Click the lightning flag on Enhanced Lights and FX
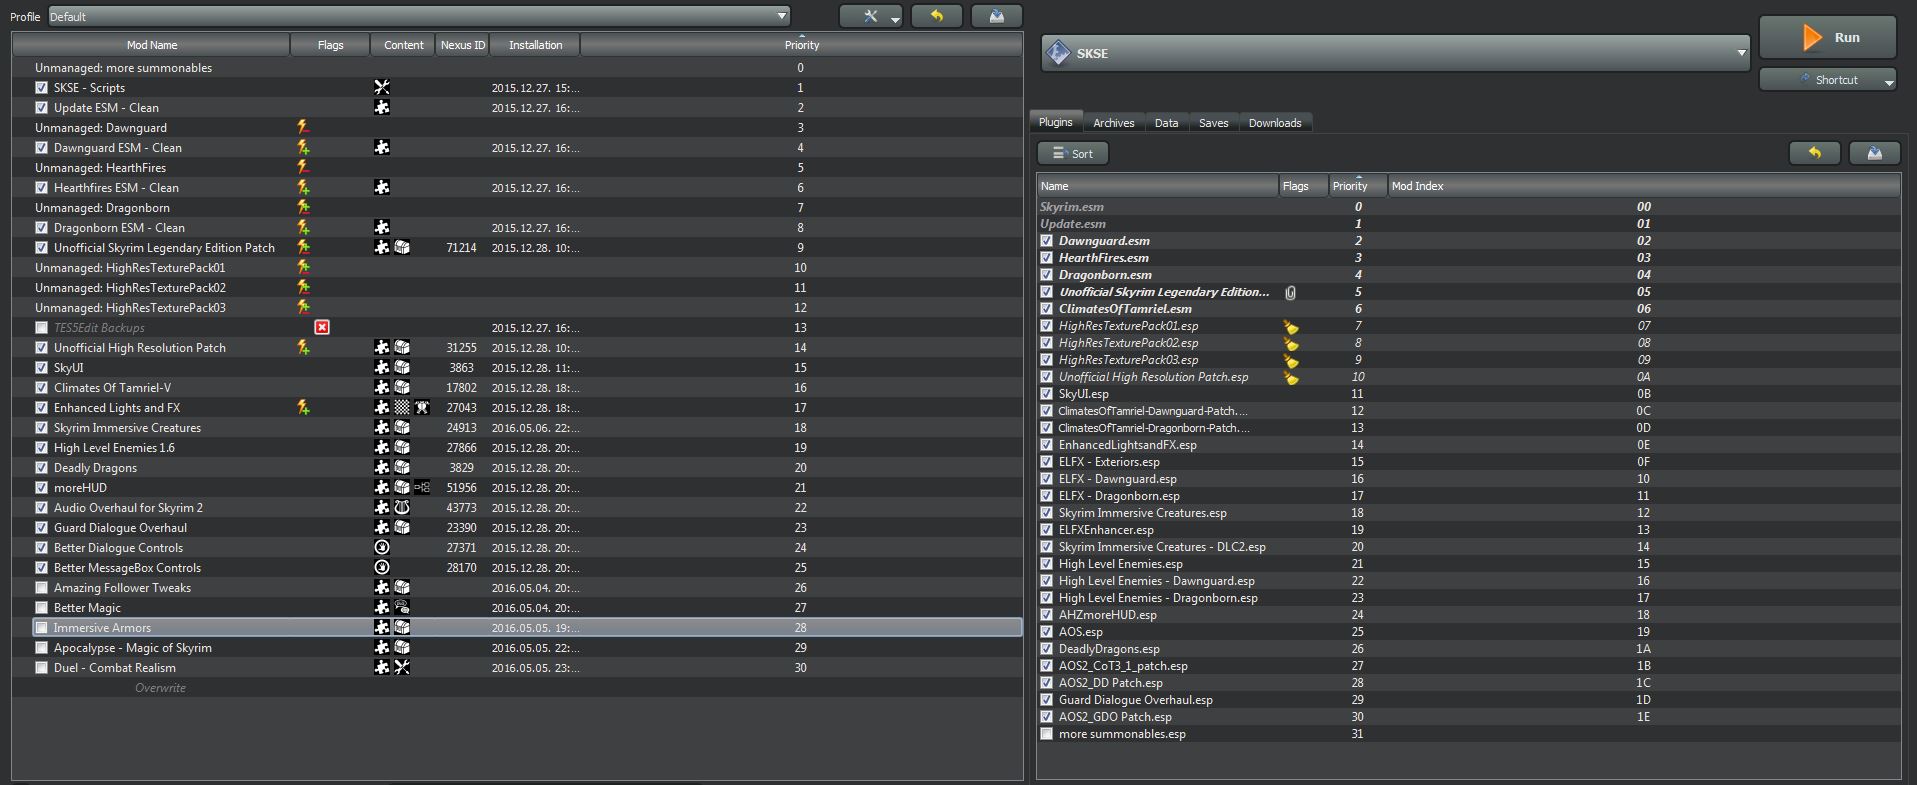This screenshot has width=1917, height=785. (x=303, y=407)
